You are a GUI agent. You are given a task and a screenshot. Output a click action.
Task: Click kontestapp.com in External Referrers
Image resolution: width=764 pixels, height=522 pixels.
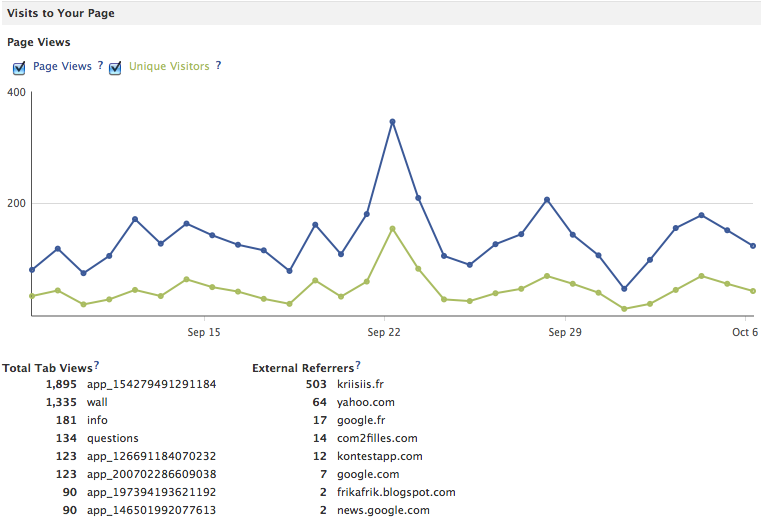[380, 456]
